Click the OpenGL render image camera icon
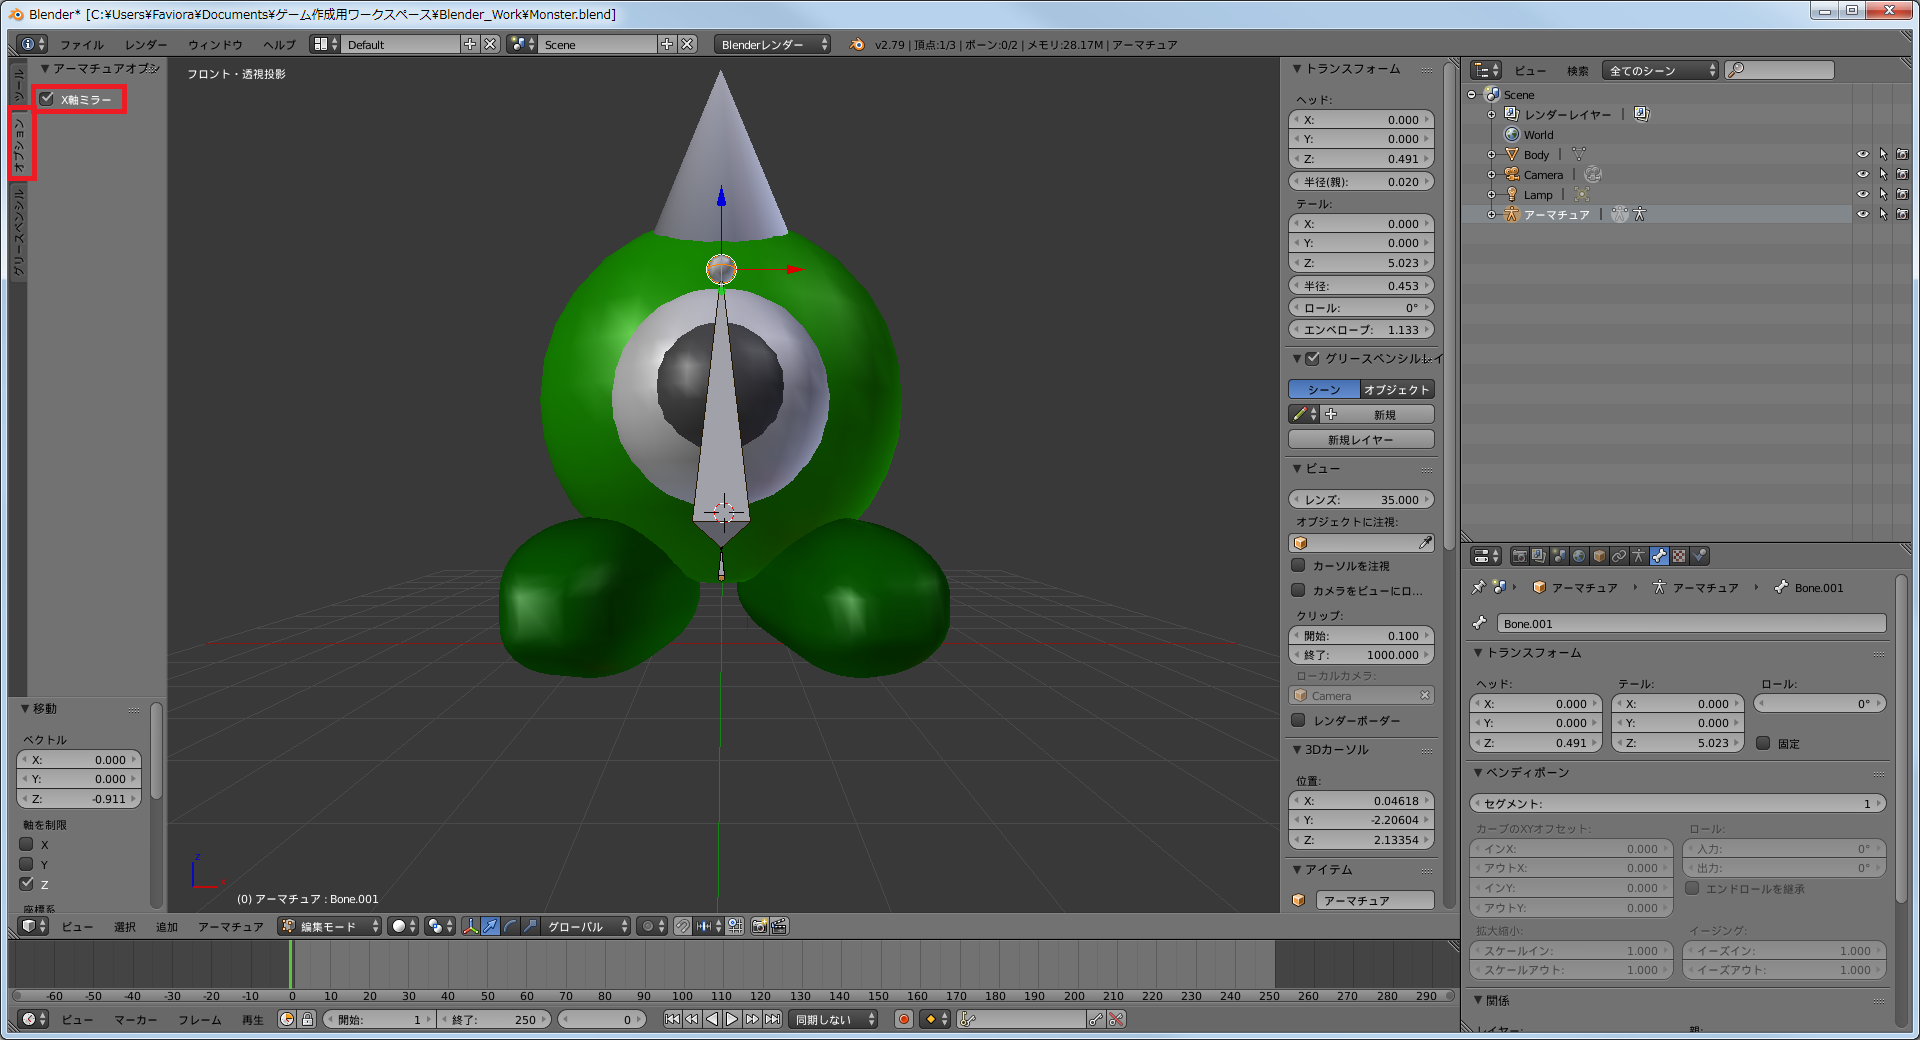The width and height of the screenshot is (1920, 1040). pos(759,926)
